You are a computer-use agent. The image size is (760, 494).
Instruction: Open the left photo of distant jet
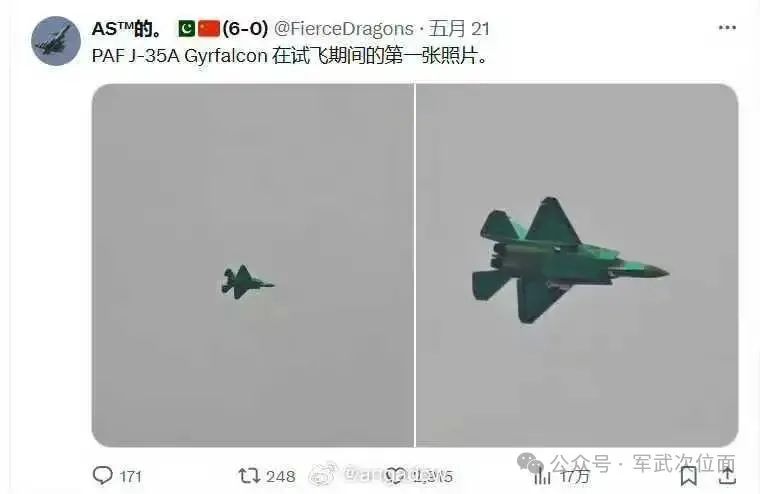[x=253, y=265]
